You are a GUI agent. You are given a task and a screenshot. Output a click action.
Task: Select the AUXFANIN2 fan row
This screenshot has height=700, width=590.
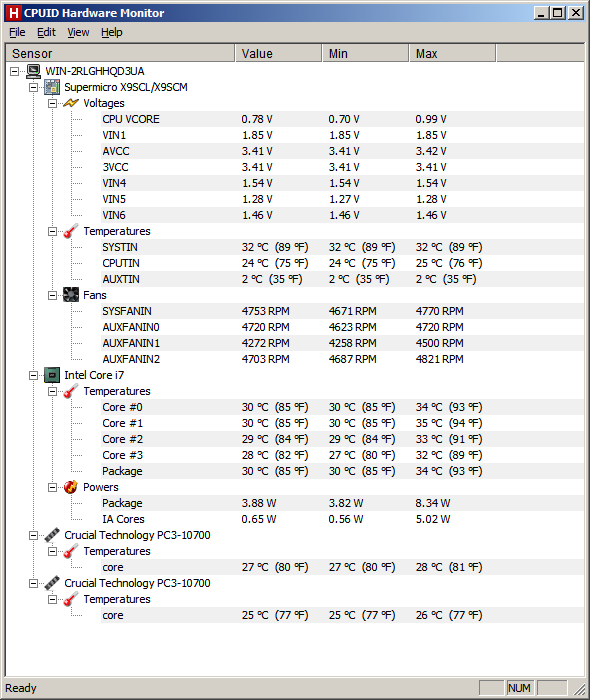[342, 359]
